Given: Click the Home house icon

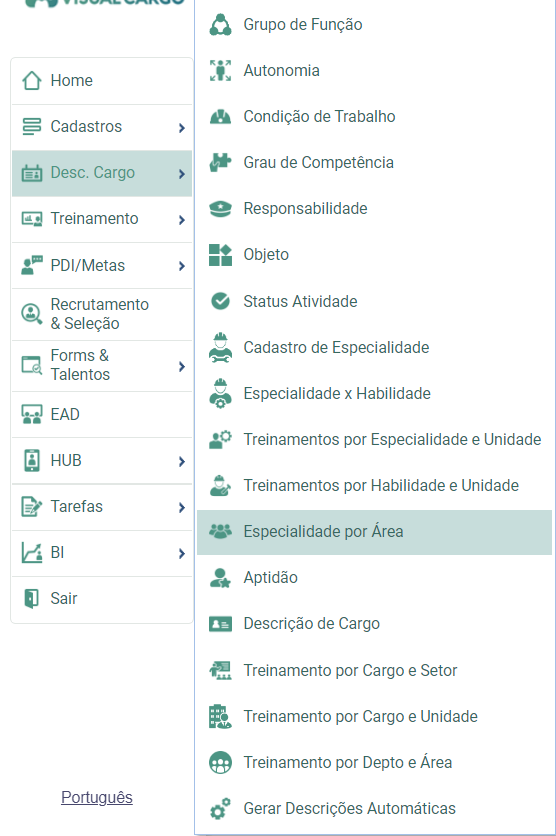Looking at the screenshot, I should click(31, 81).
